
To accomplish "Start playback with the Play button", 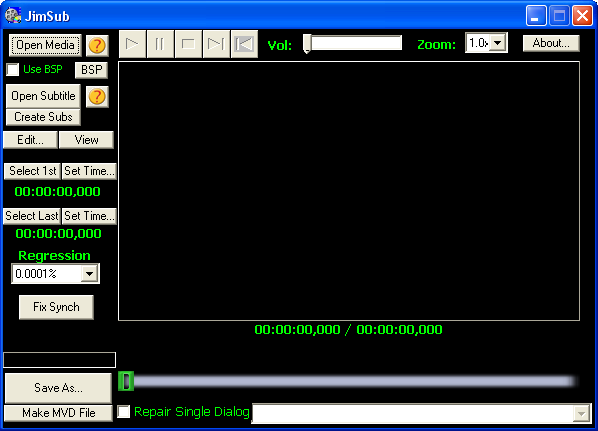I will 132,44.
